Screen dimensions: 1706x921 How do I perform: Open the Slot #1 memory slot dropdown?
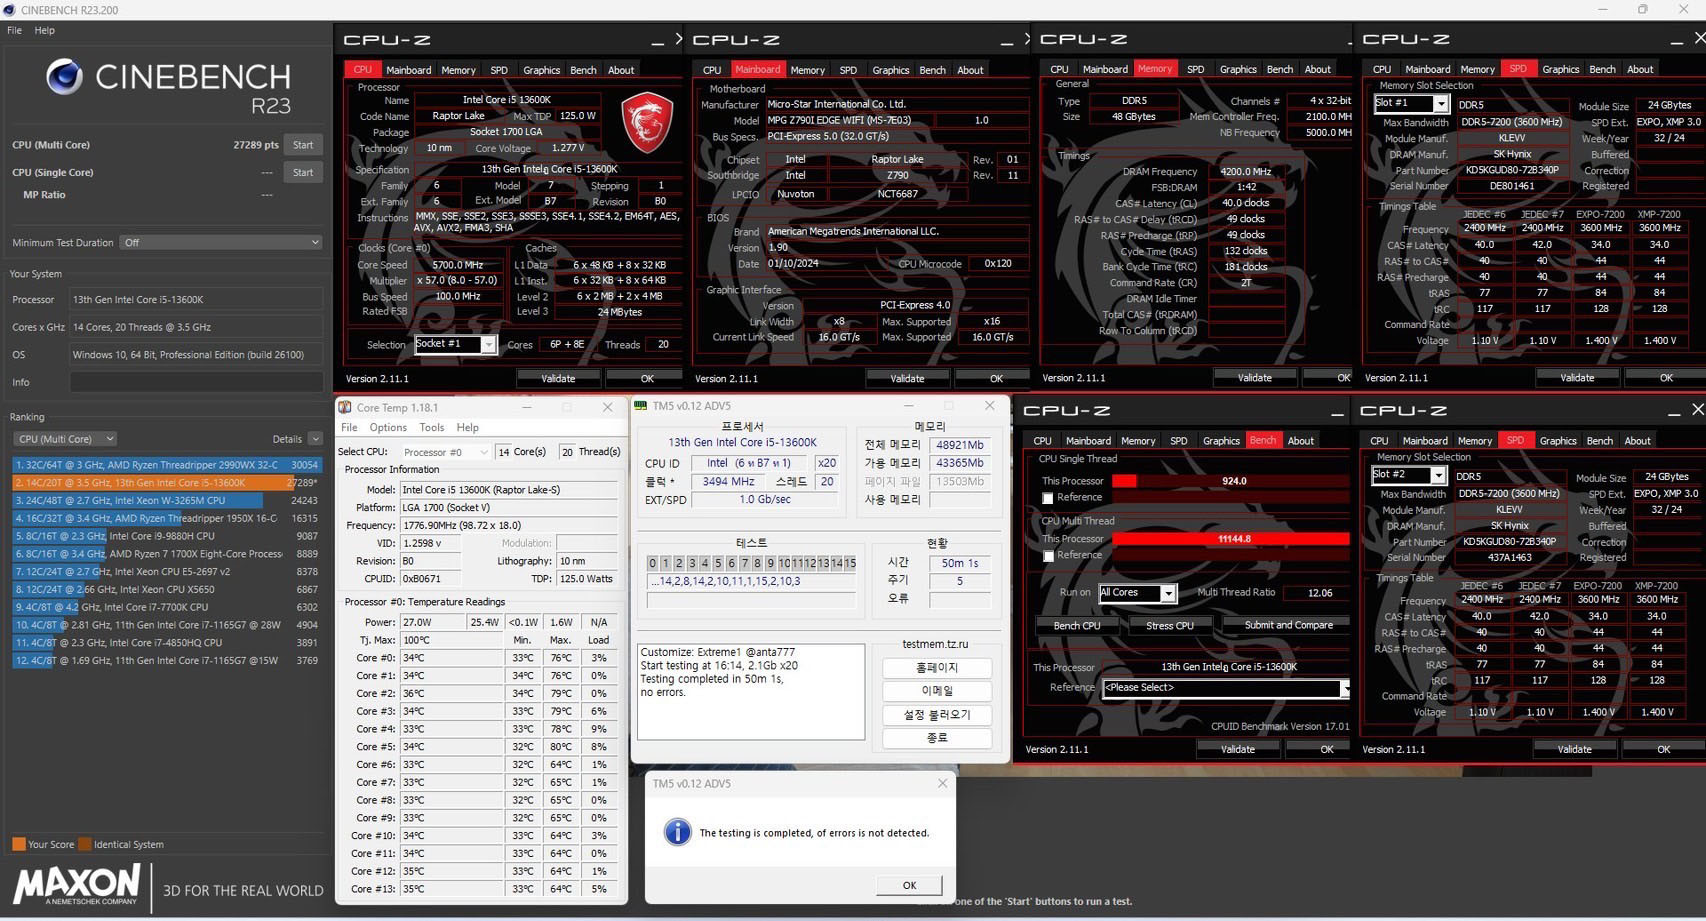point(1410,103)
